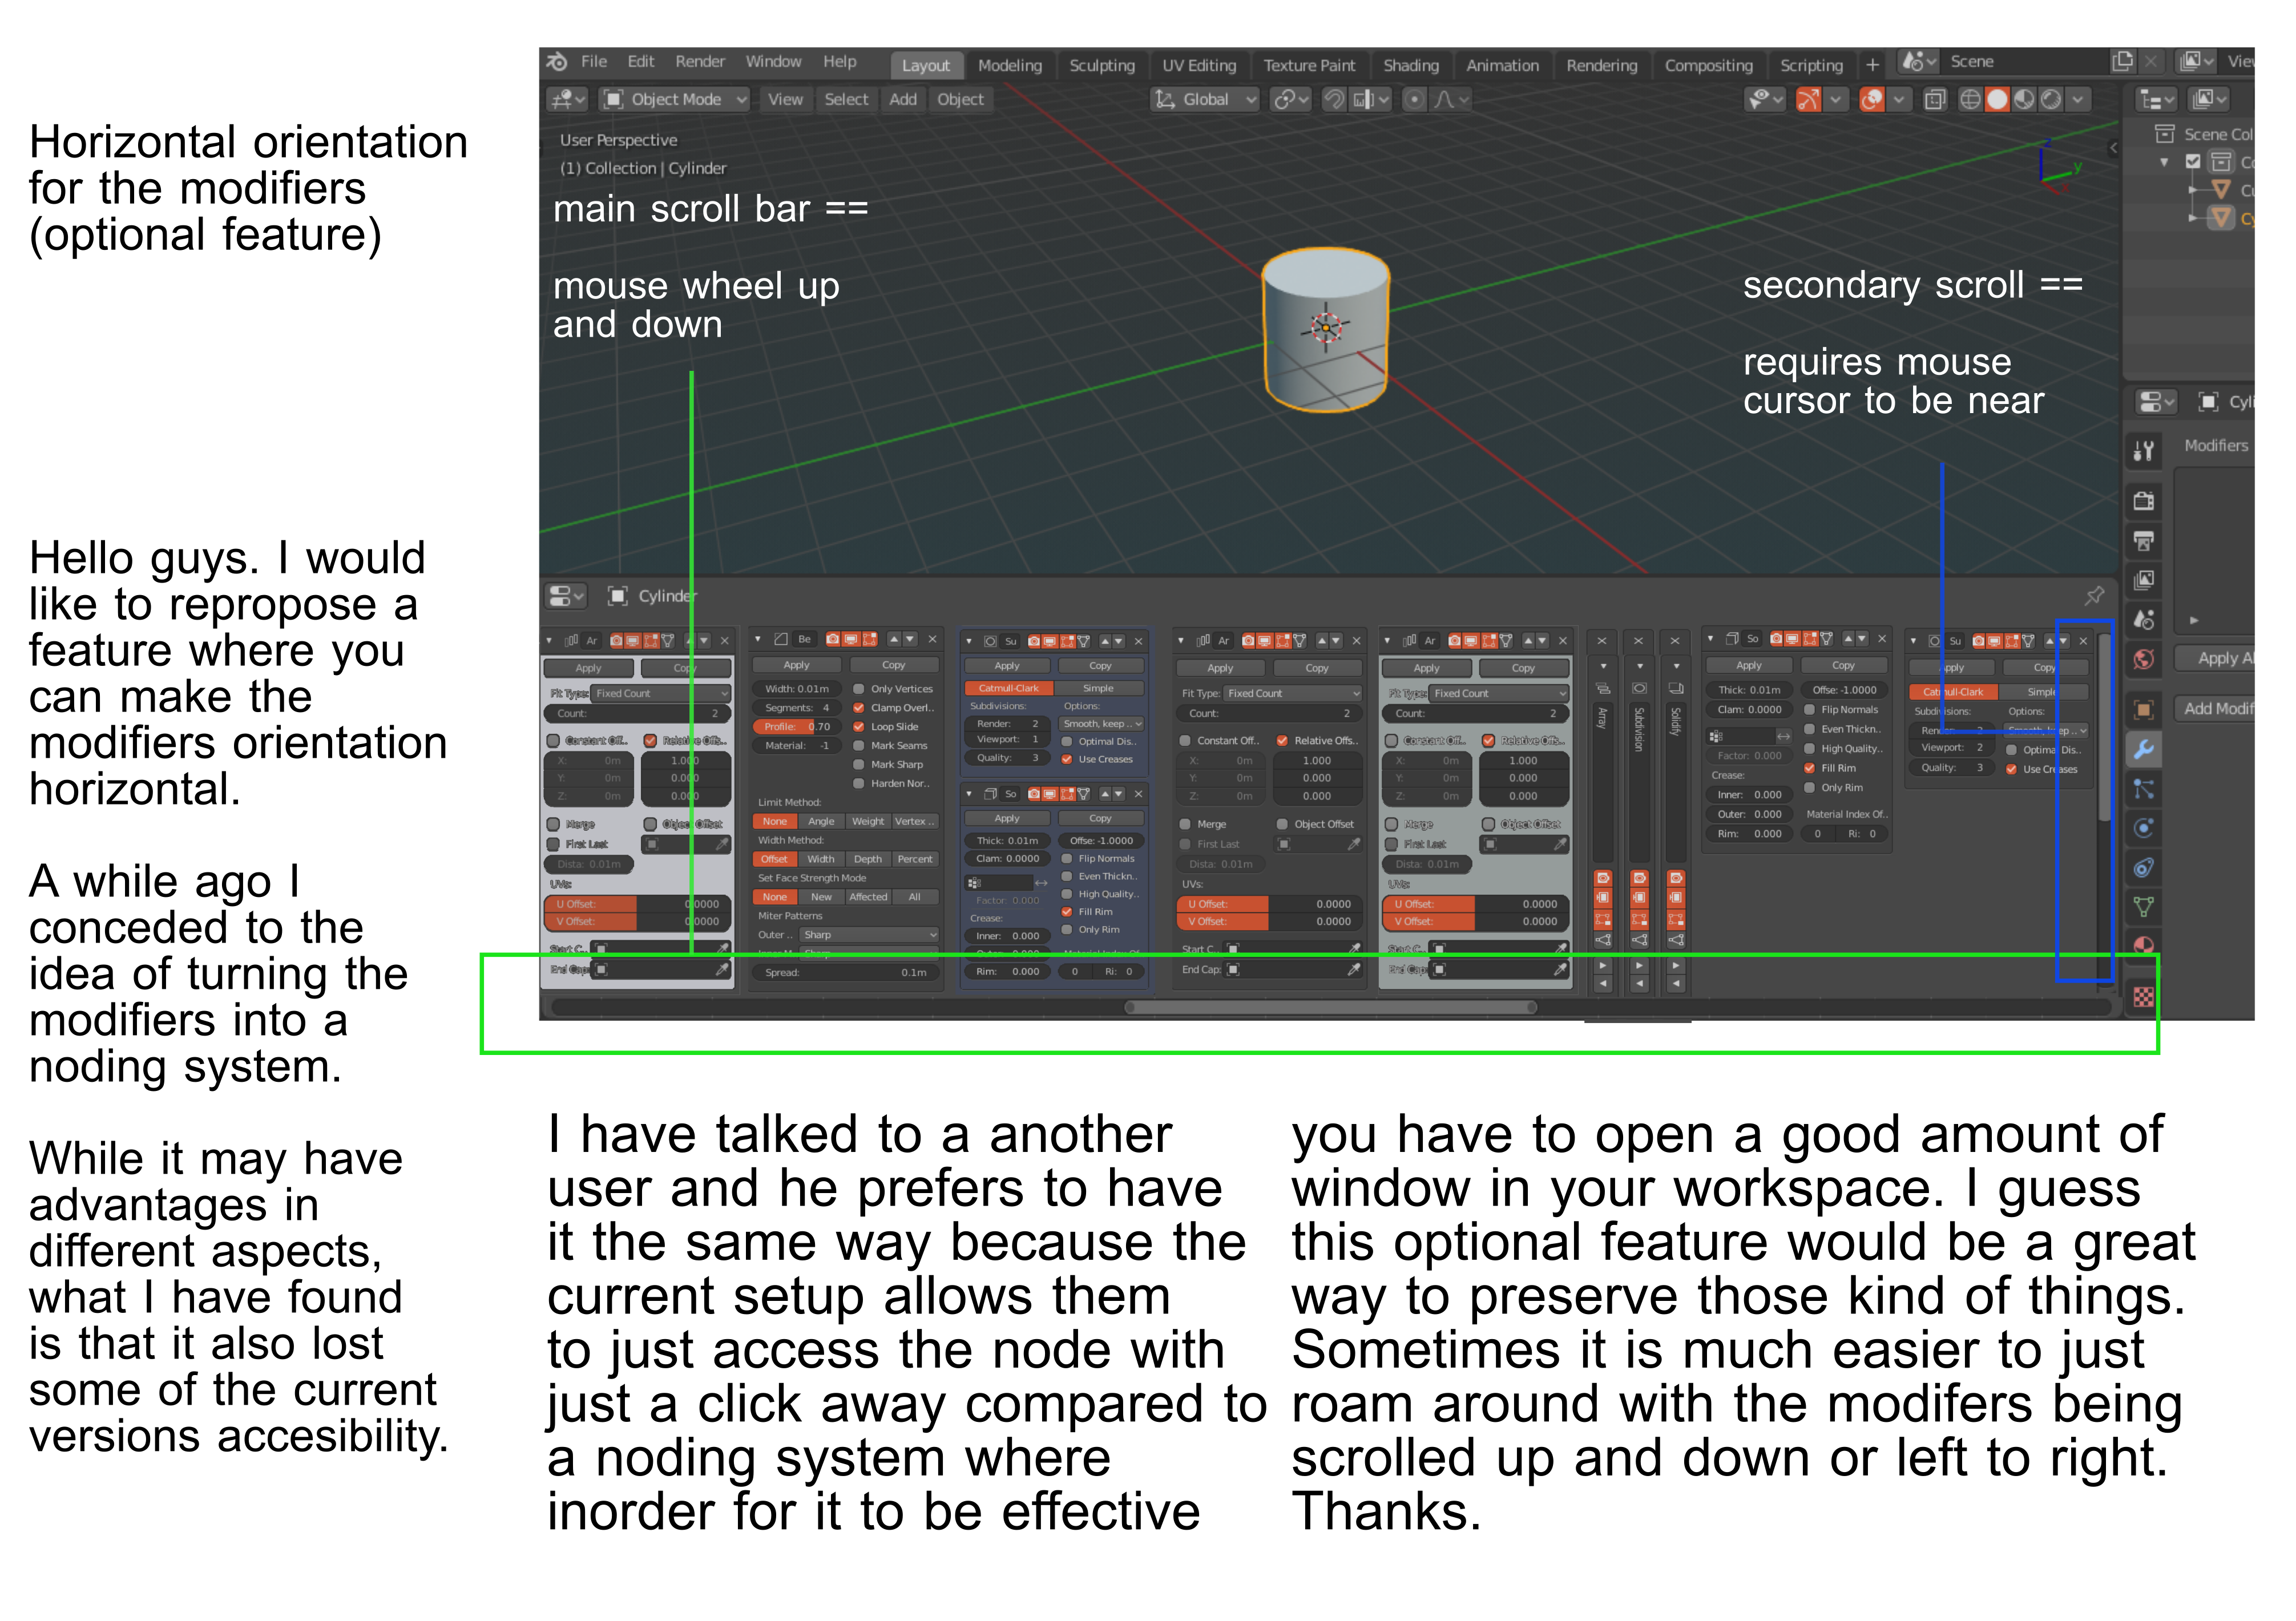Viewport: 2296px width, 1621px height.
Task: Open the viewport shading options dropdown arrow
Action: point(2079,99)
